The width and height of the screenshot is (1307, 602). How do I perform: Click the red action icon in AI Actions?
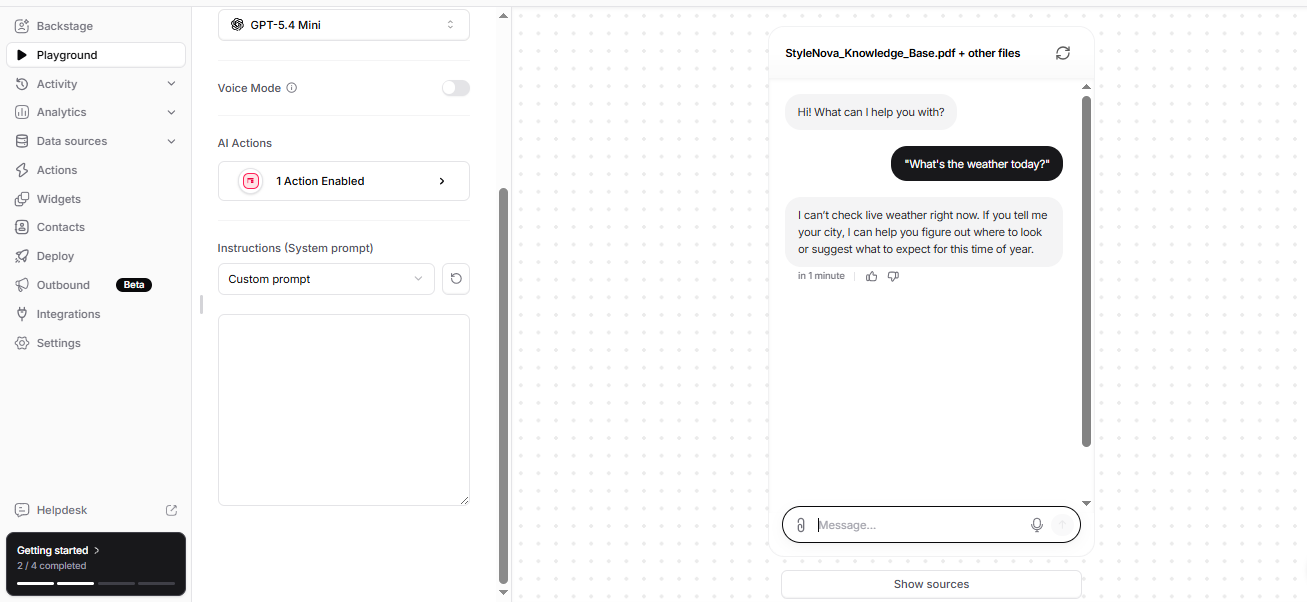point(251,181)
